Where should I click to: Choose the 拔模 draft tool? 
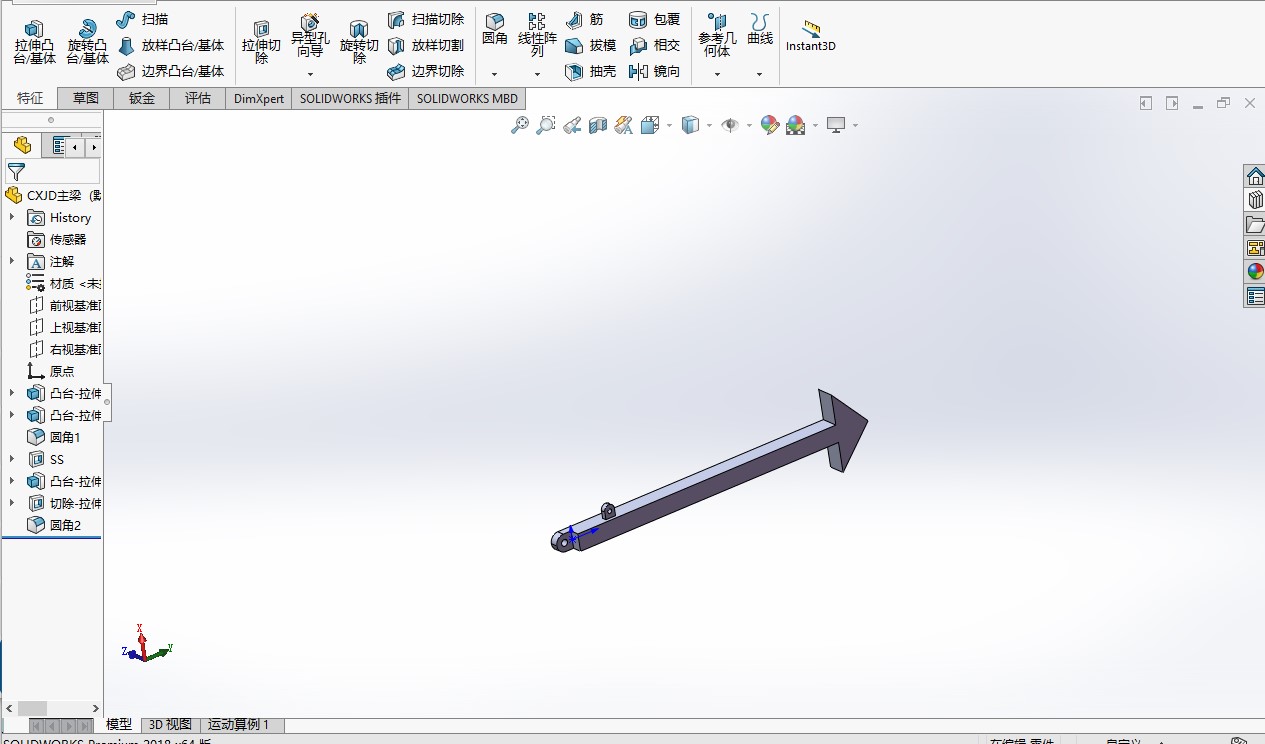point(590,45)
